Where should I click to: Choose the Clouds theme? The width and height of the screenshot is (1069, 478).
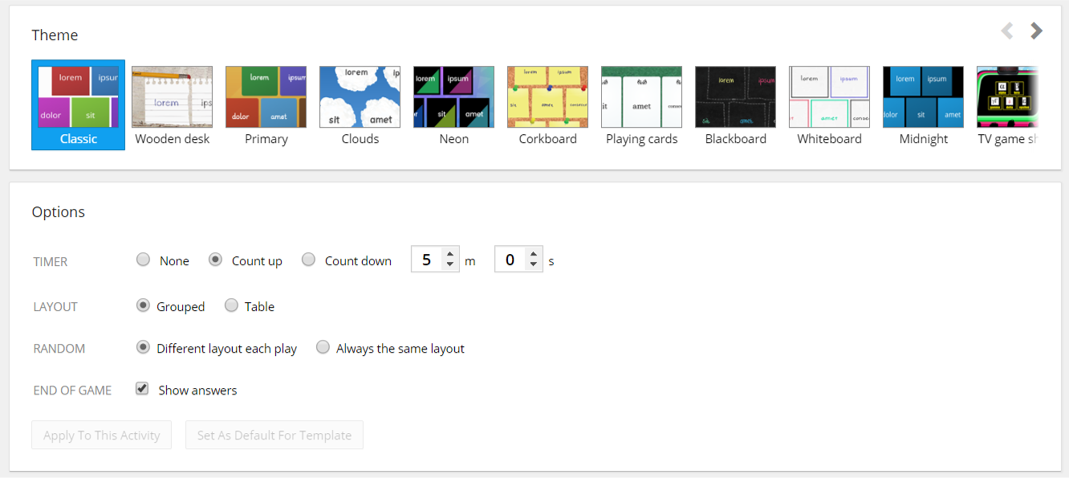[x=360, y=98]
